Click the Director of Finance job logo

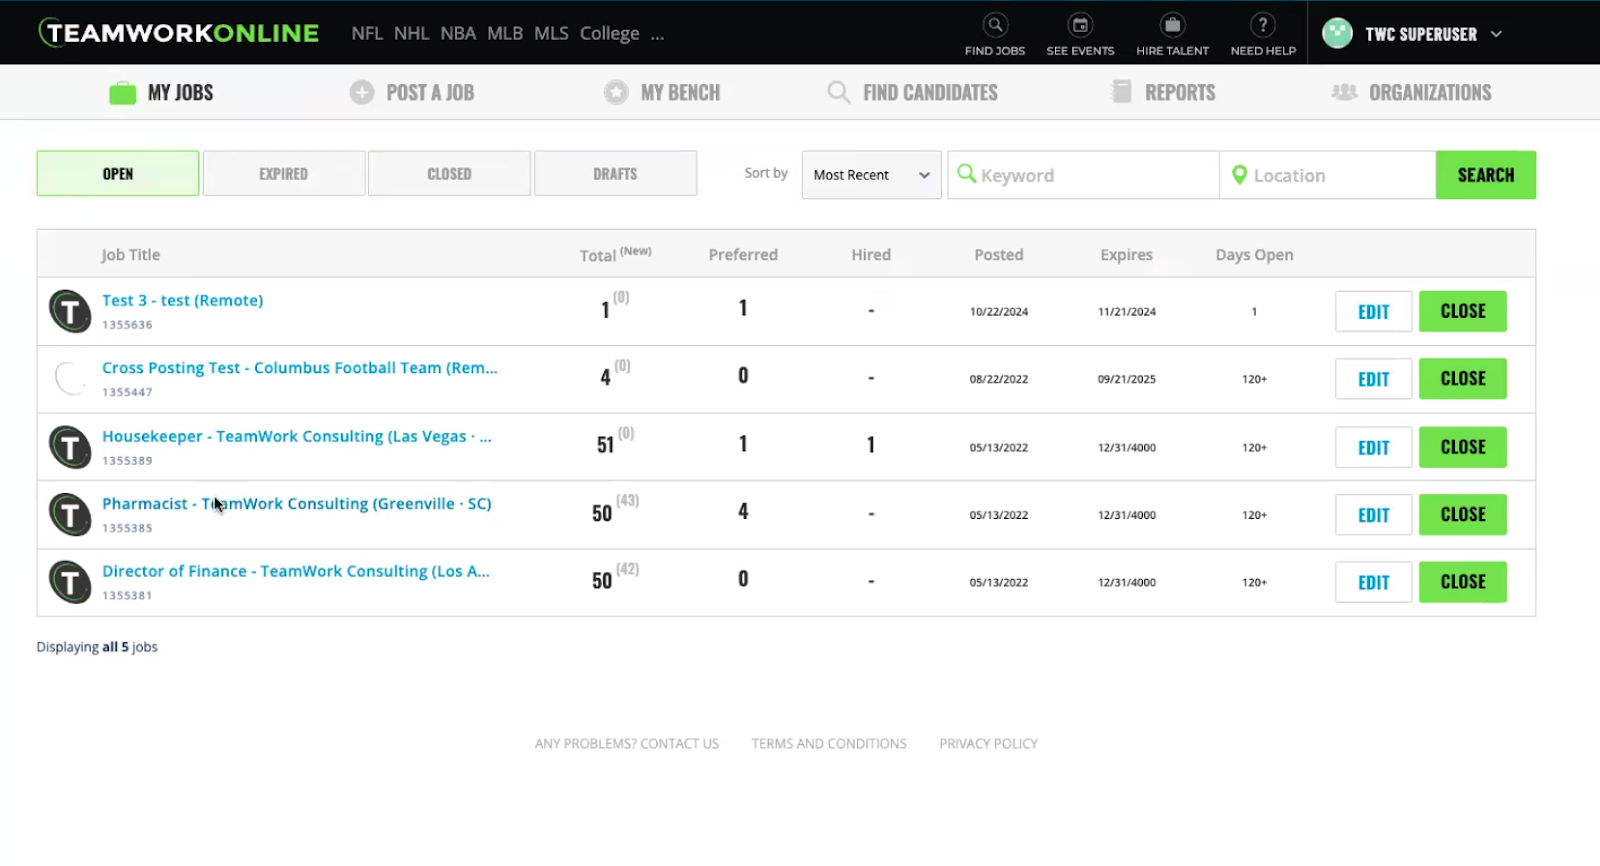pos(70,582)
